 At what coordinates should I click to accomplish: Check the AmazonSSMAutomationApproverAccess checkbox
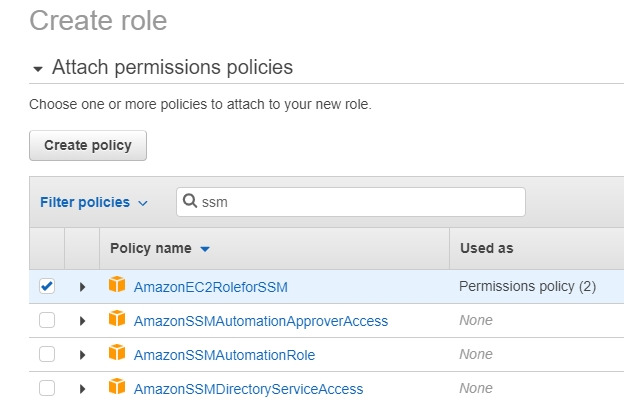(47, 320)
